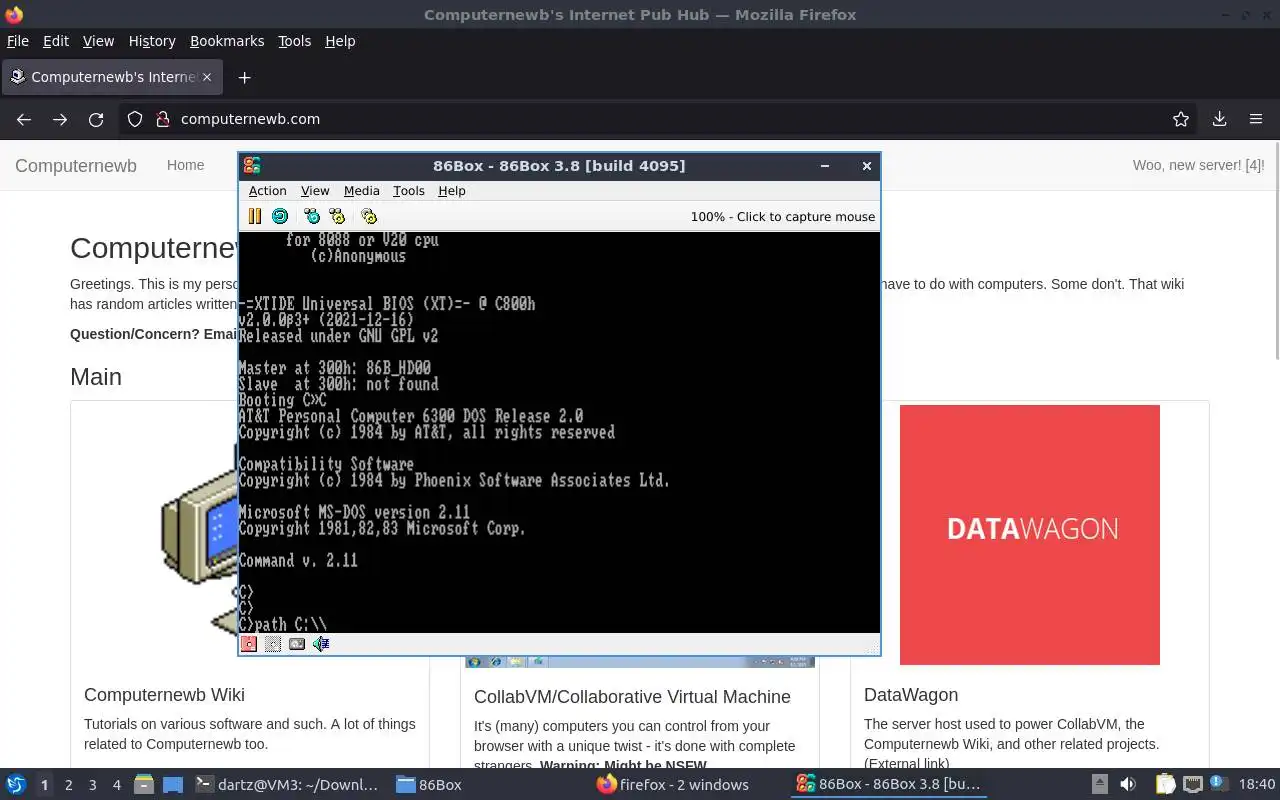Open Firefox Edit menu
Viewport: 1280px width, 800px height.
point(56,41)
